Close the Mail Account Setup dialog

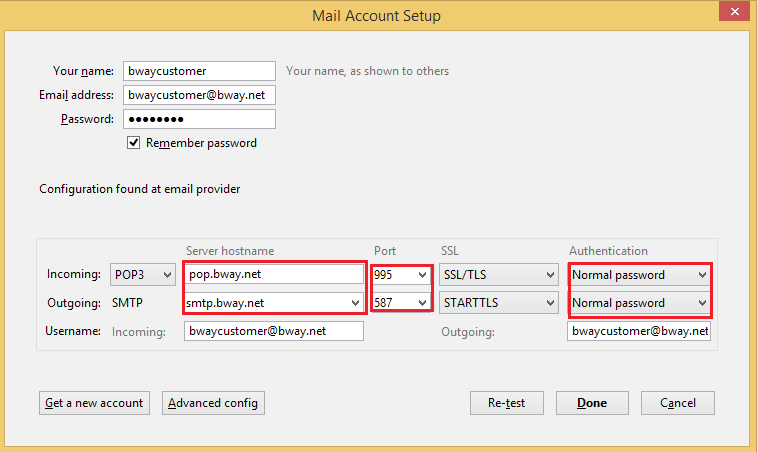(734, 12)
